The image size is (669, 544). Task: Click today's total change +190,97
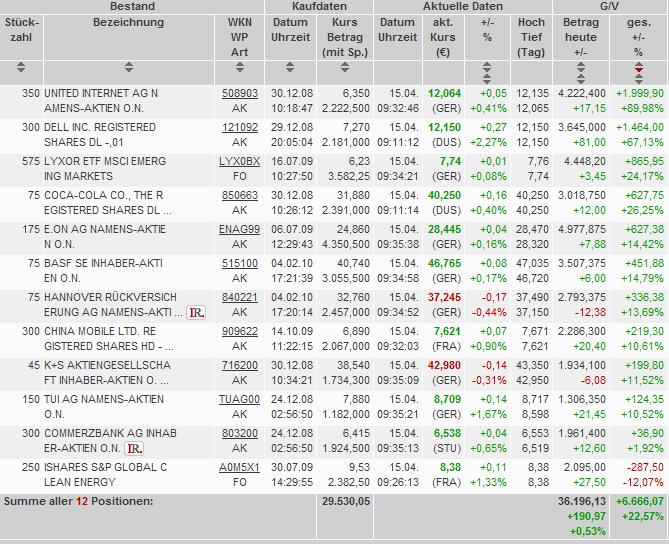coord(586,516)
